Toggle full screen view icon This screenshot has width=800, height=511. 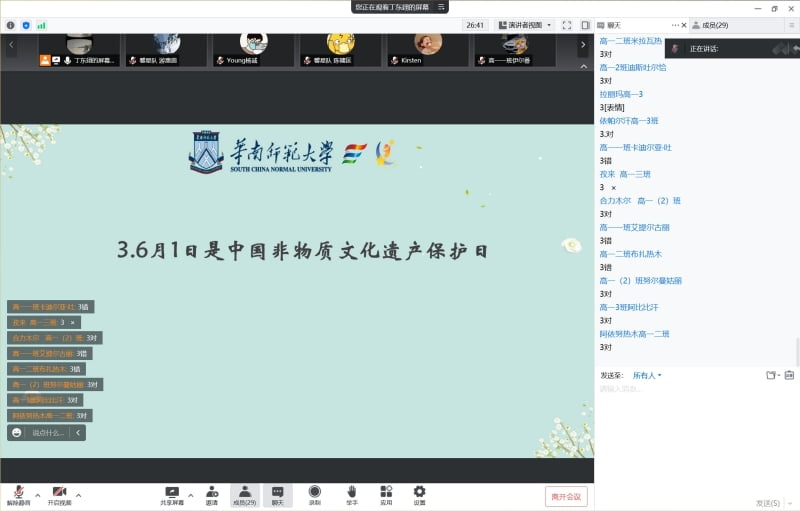coord(567,25)
